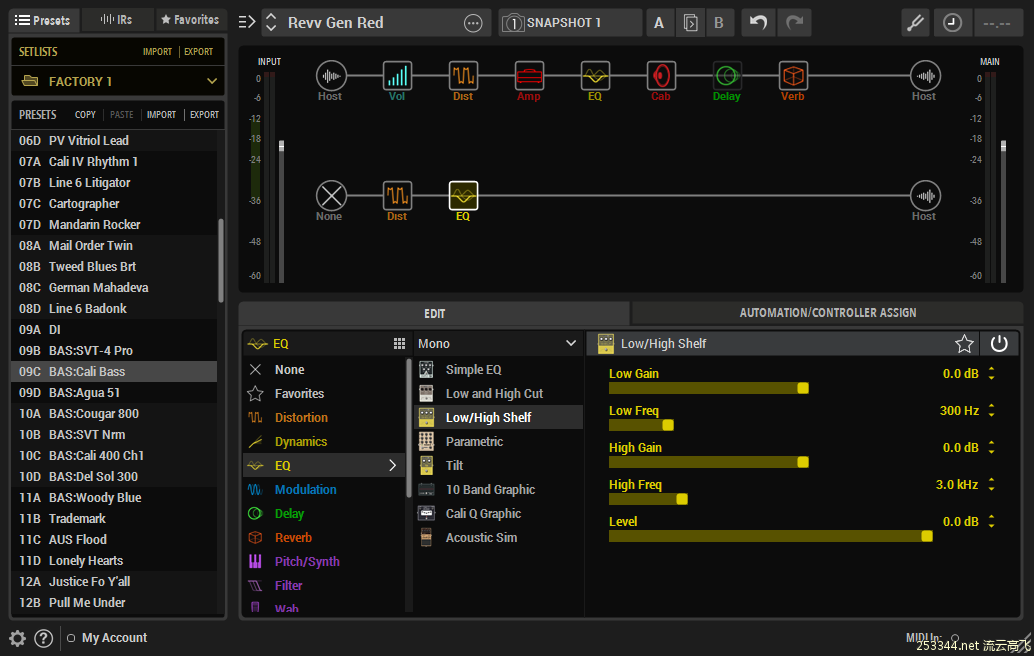Adjust the High Gain stepper arrows
Screen dimensions: 1034x656
[x=991, y=448]
